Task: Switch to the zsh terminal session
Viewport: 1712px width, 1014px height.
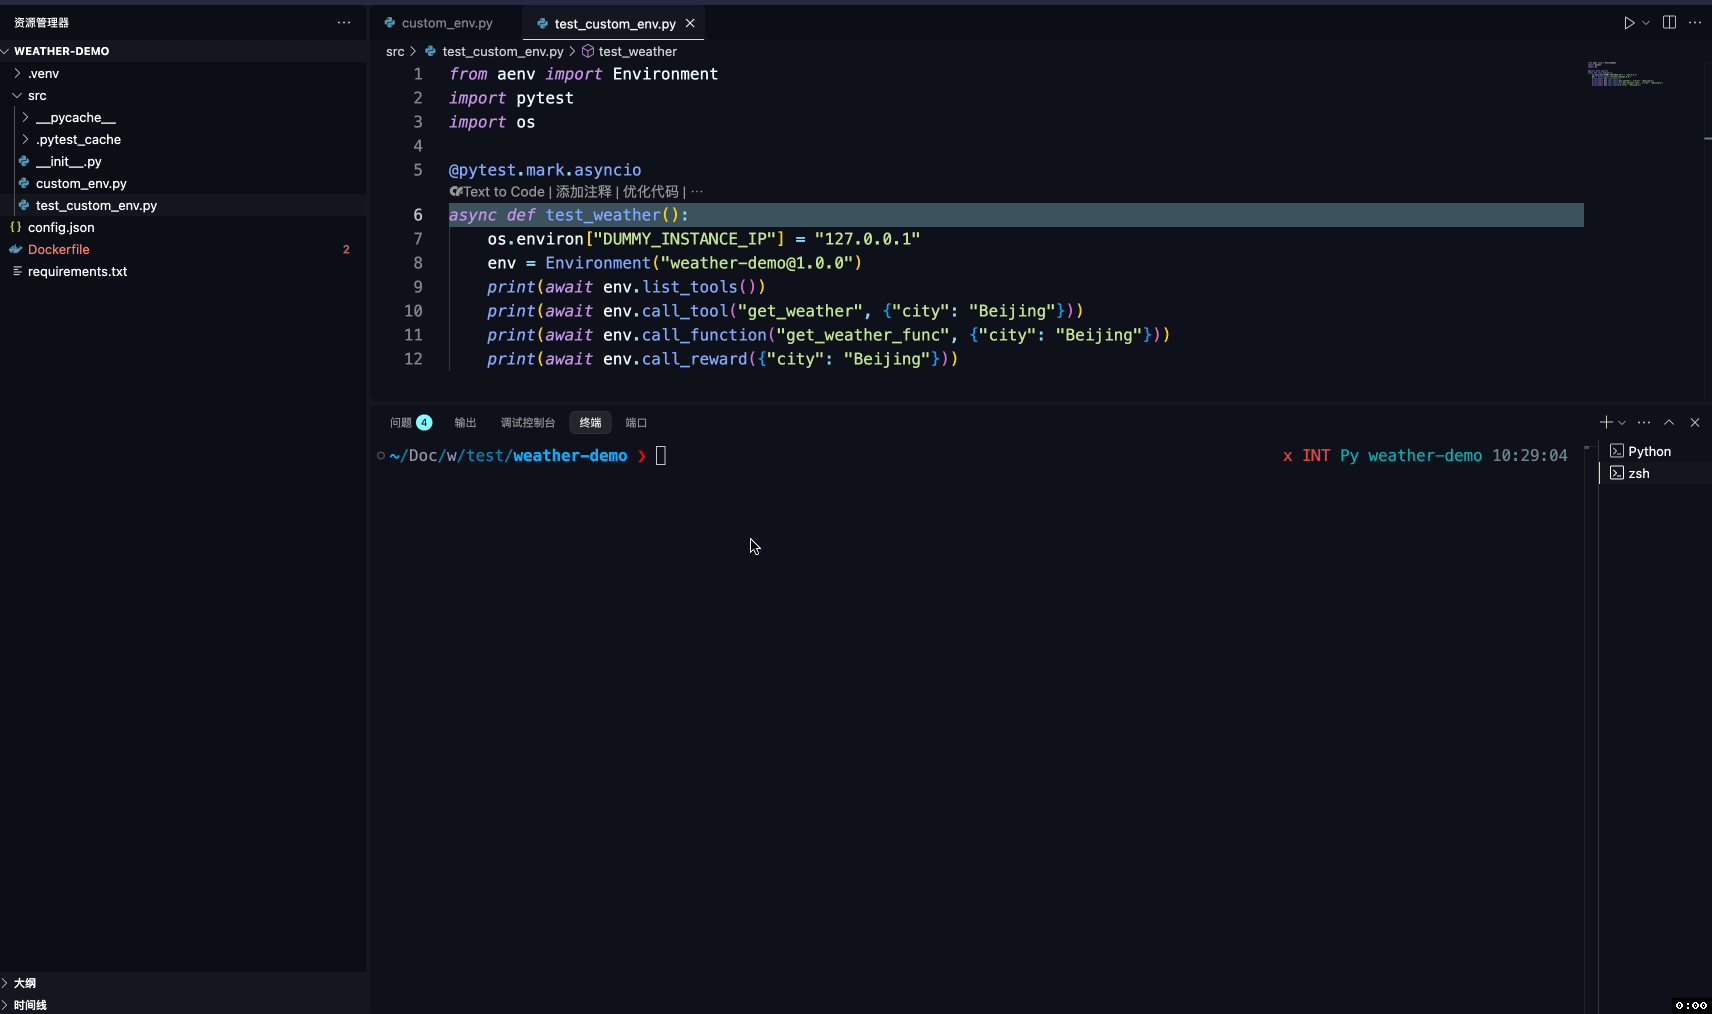Action: pos(1641,473)
